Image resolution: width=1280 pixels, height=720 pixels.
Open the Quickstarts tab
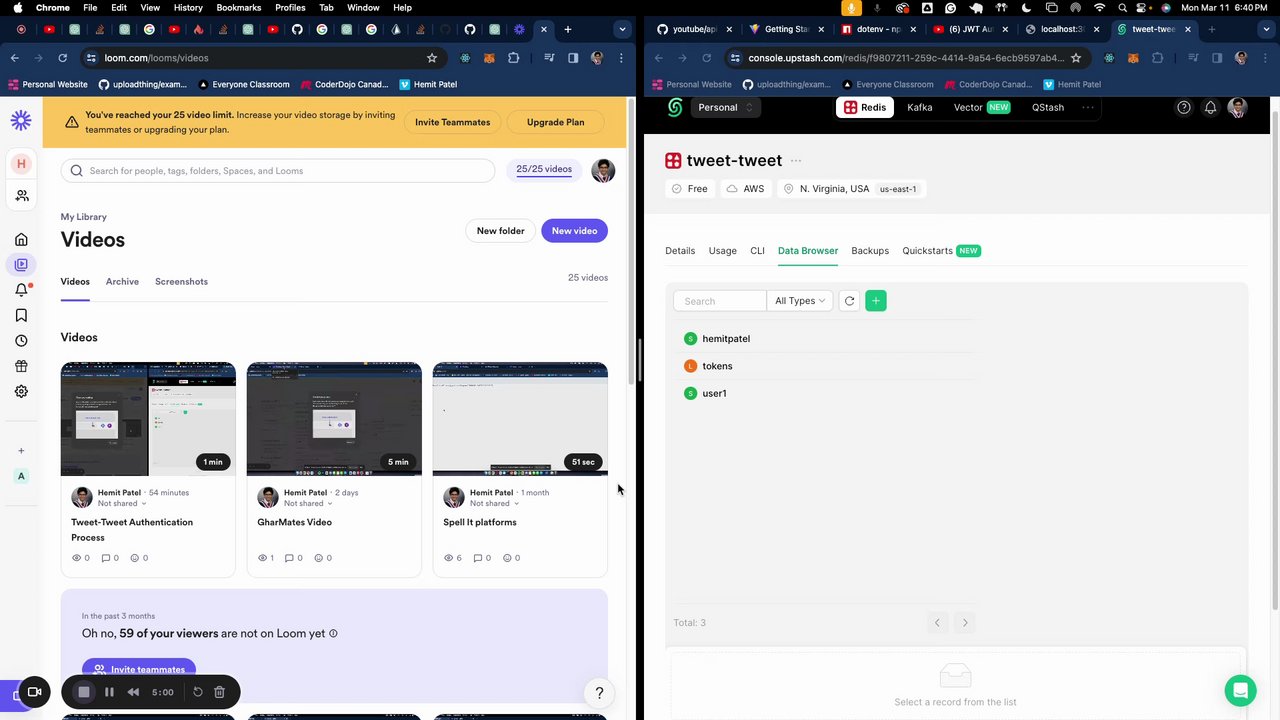[941, 251]
